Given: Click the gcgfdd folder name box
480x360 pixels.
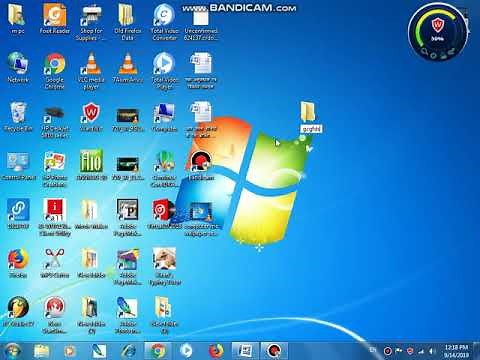Looking at the screenshot, I should (x=311, y=129).
